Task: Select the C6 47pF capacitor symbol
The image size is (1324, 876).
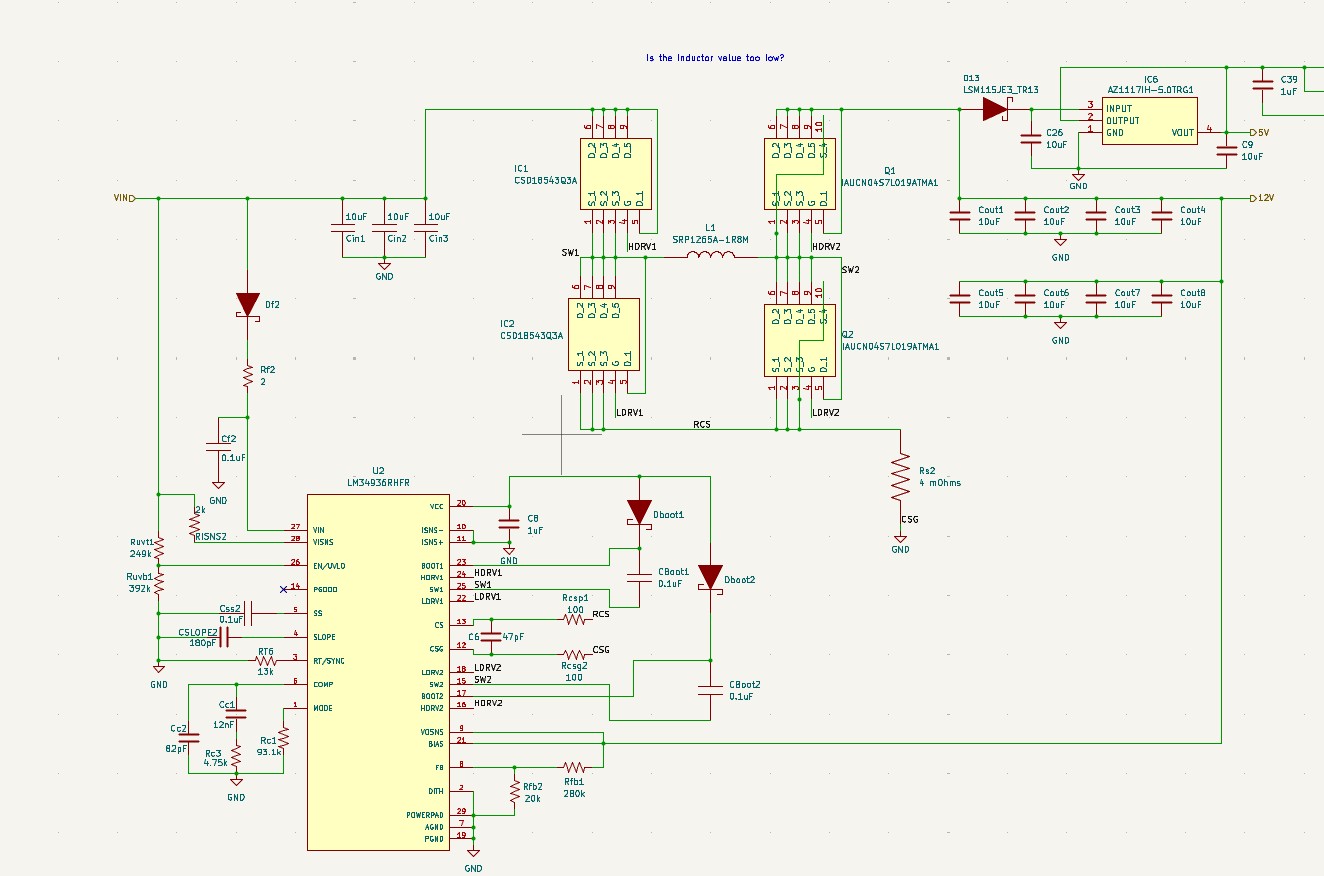Action: tap(490, 636)
